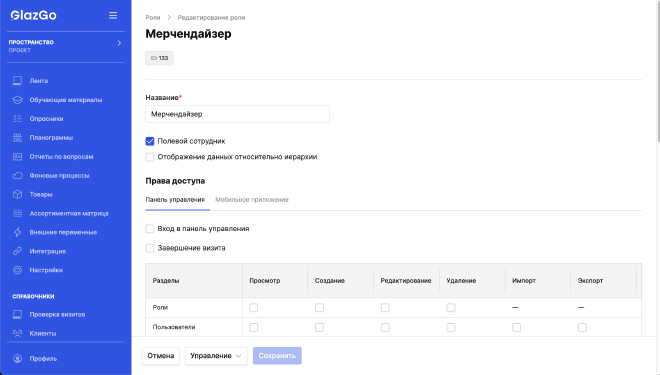Enable Экспорт permission for Пользователи
The image size is (660, 375).
point(582,327)
